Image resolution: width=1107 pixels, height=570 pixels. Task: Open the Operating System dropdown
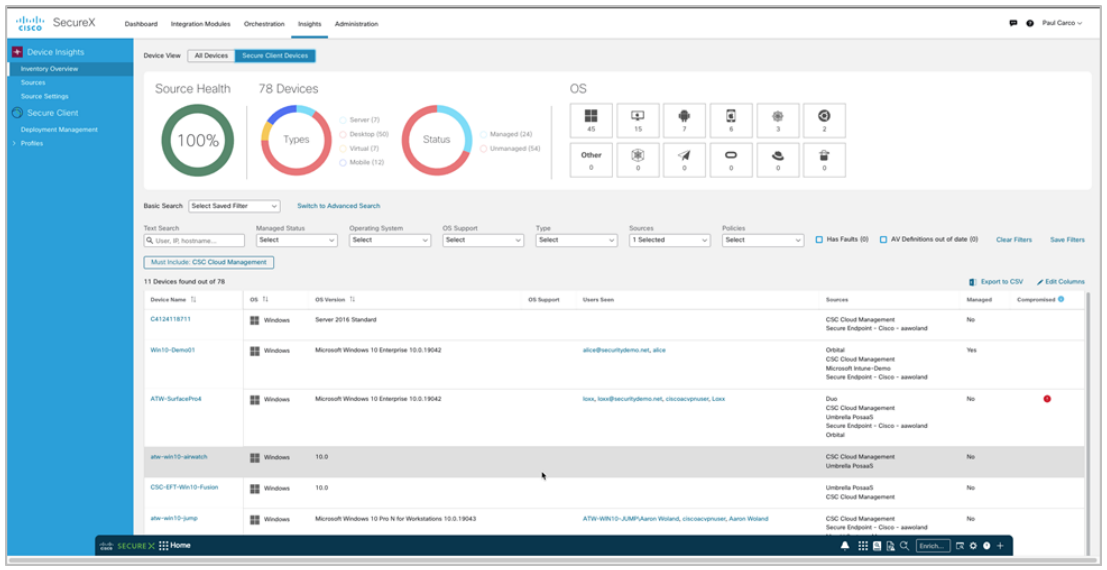[x=390, y=240]
